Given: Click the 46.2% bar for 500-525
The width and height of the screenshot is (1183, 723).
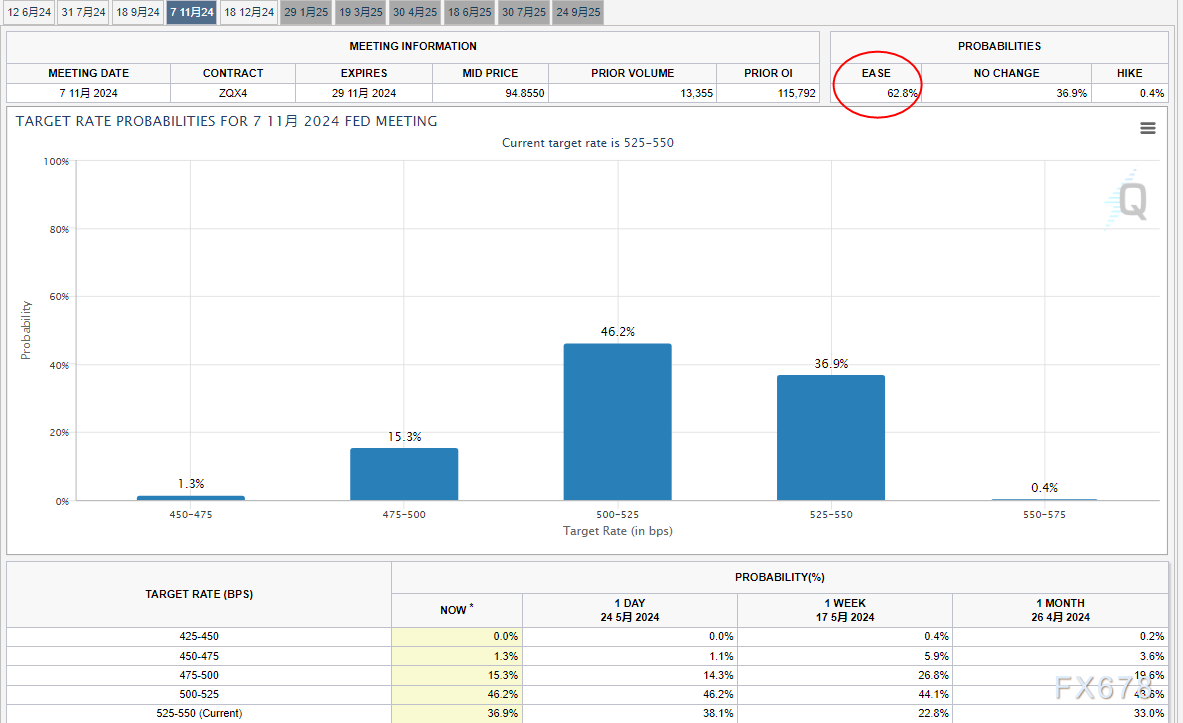Looking at the screenshot, I should (617, 422).
